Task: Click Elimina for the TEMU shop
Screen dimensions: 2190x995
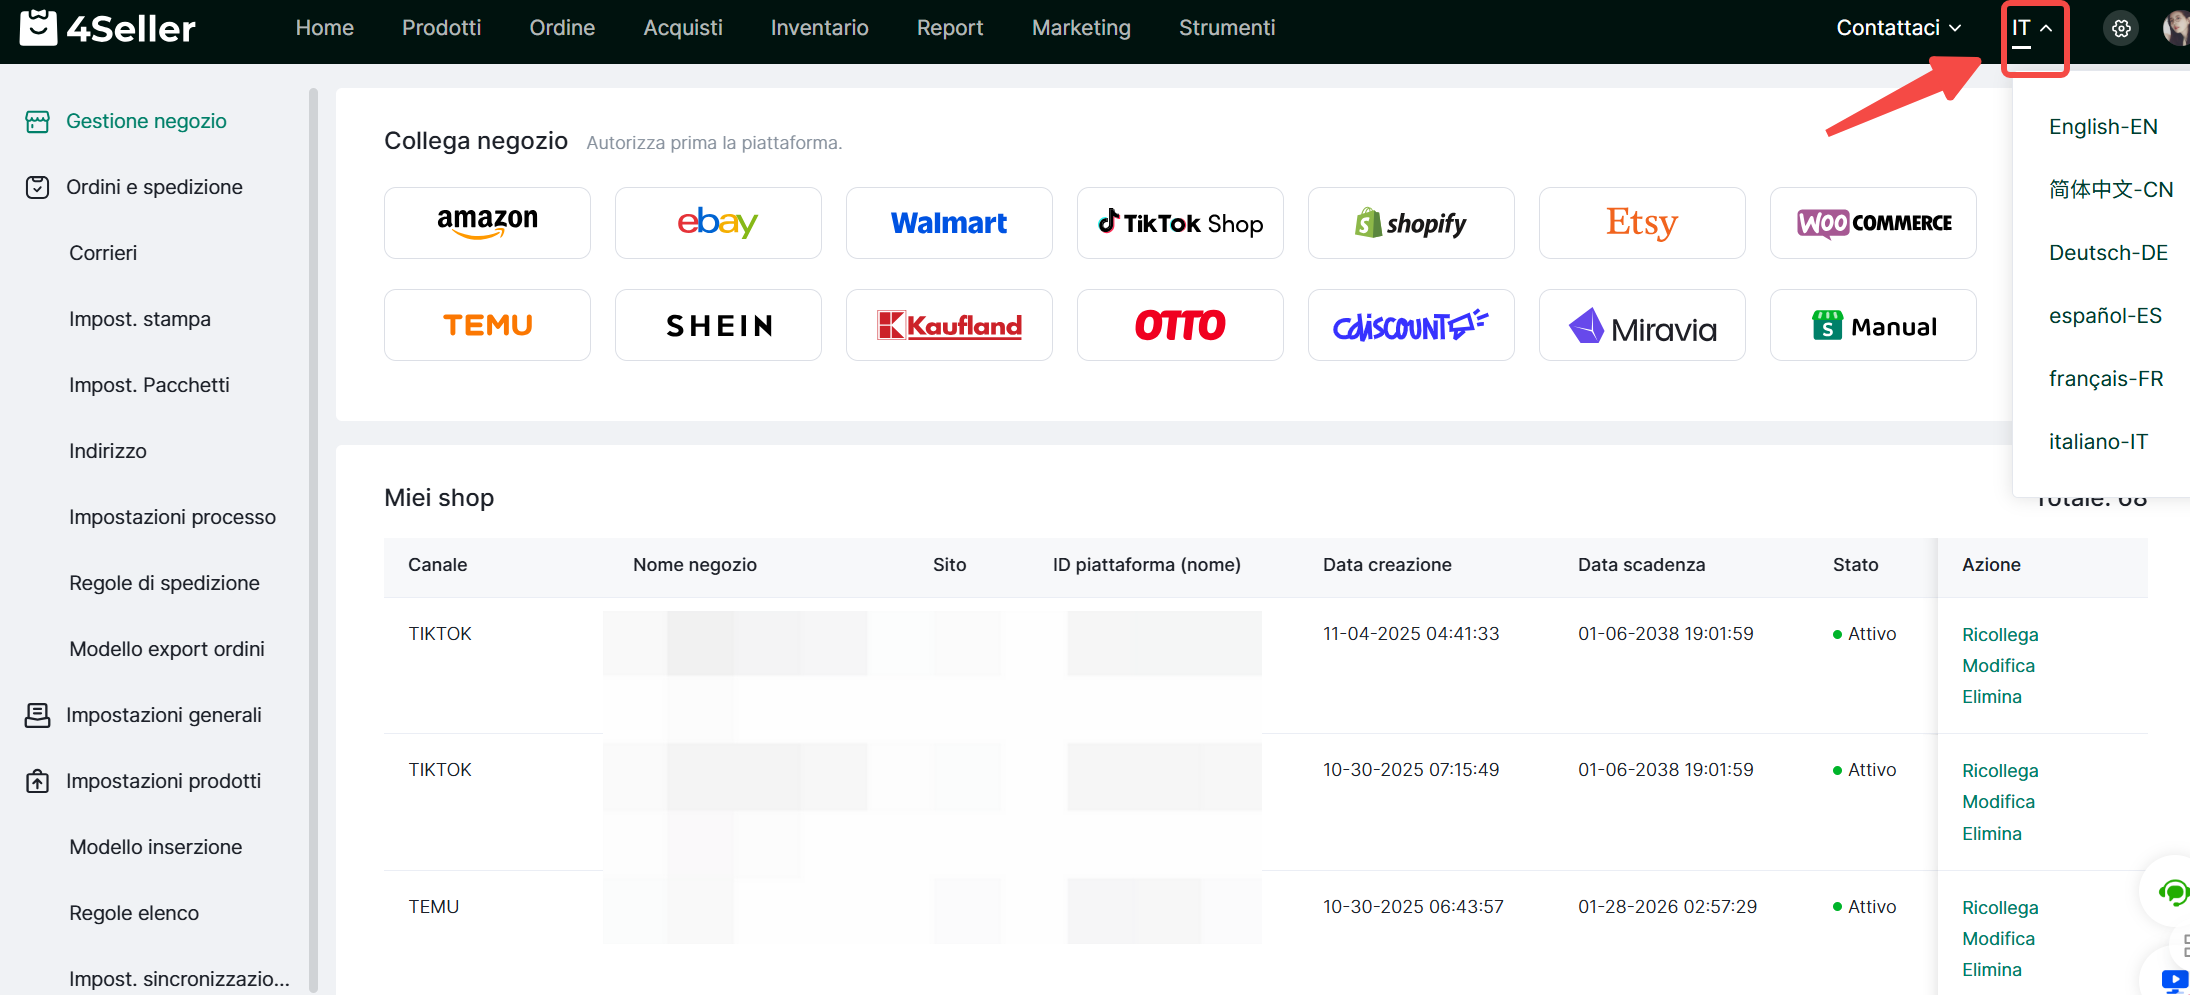Action: [1991, 970]
